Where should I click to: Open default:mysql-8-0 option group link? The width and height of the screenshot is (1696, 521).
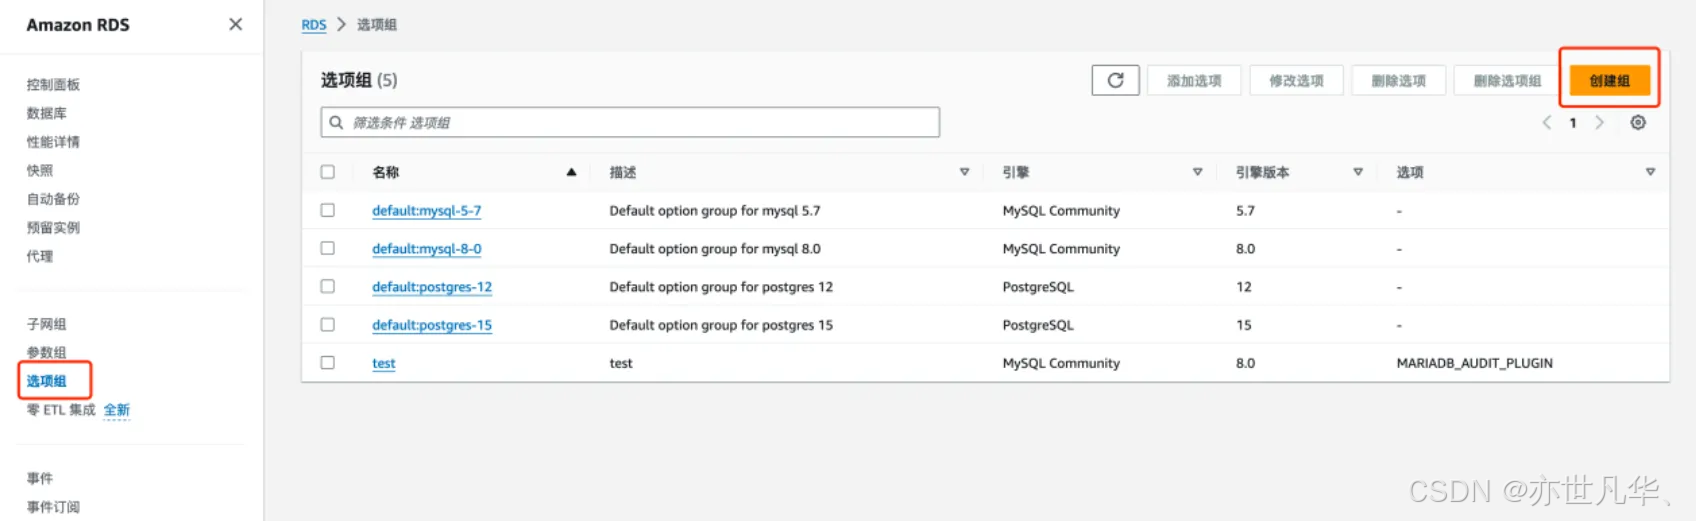[426, 248]
